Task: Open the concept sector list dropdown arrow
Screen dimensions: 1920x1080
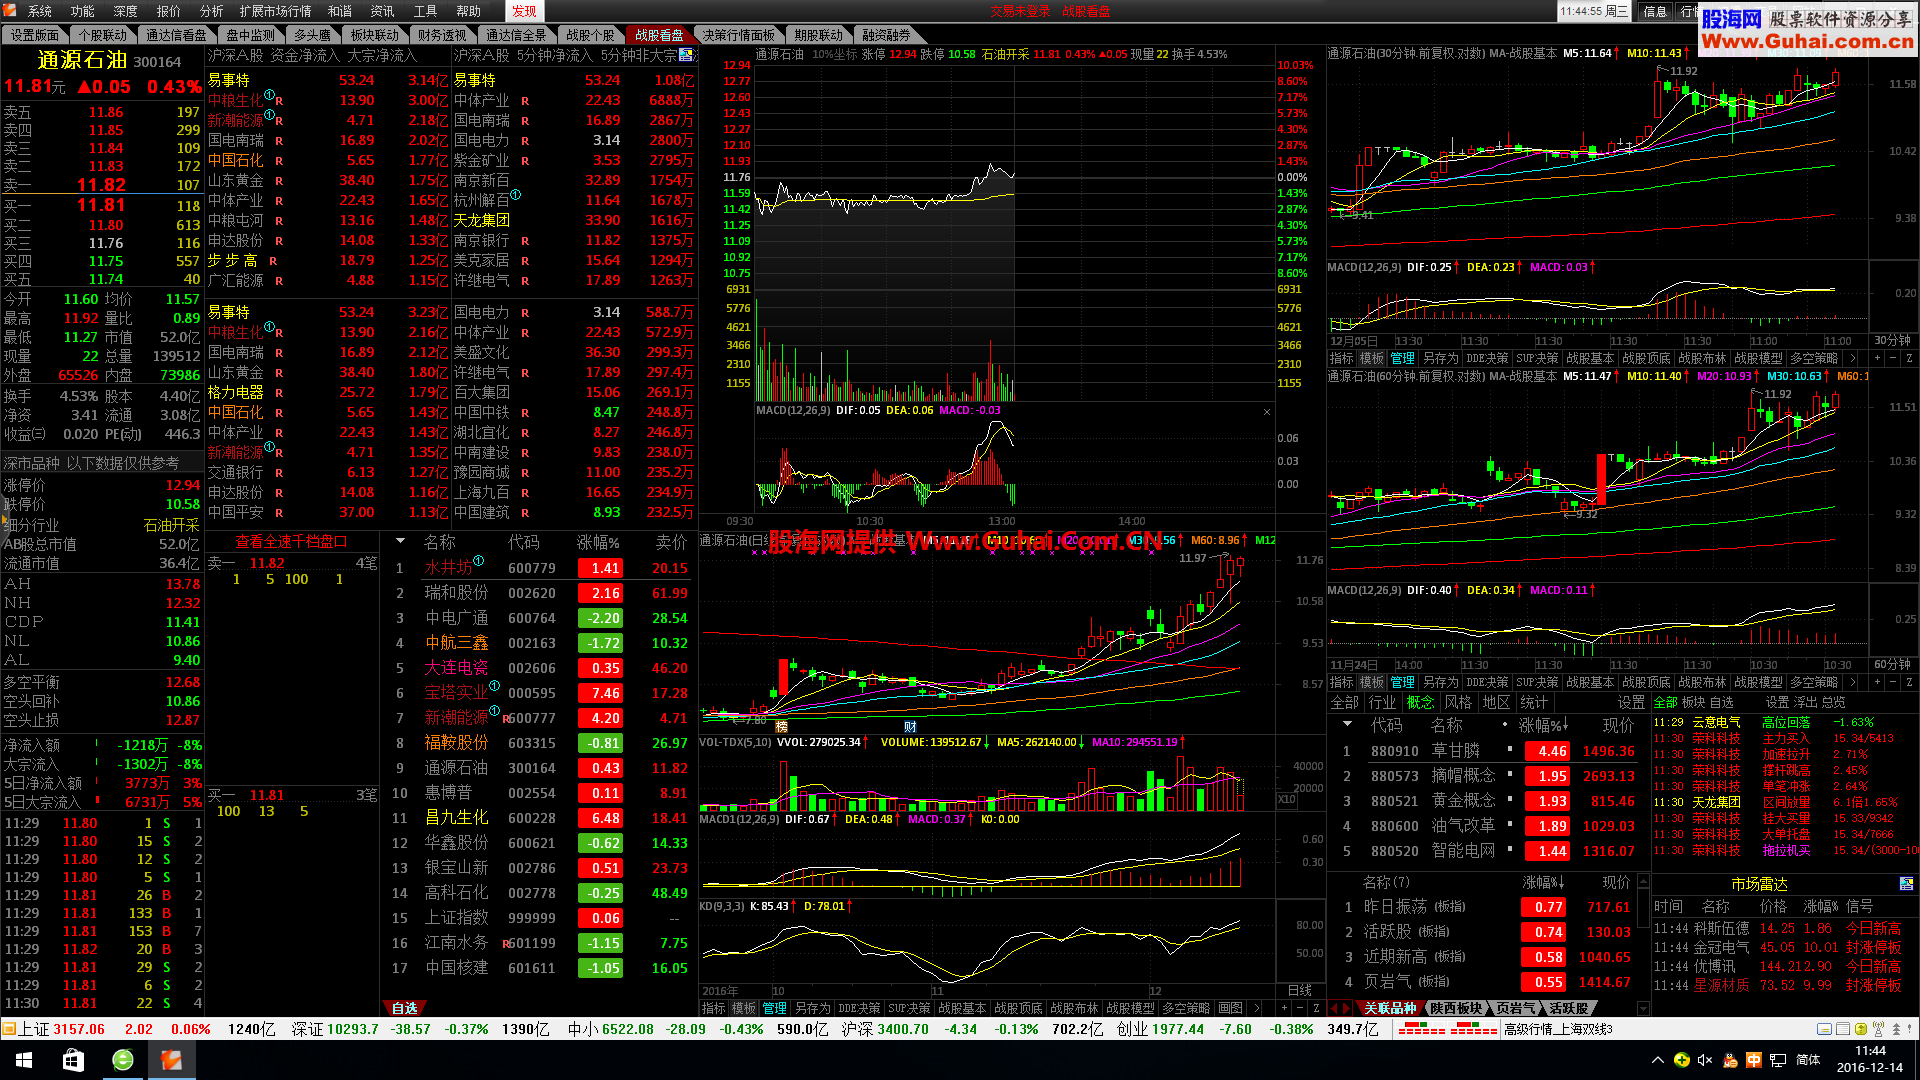Action: coord(1347,724)
